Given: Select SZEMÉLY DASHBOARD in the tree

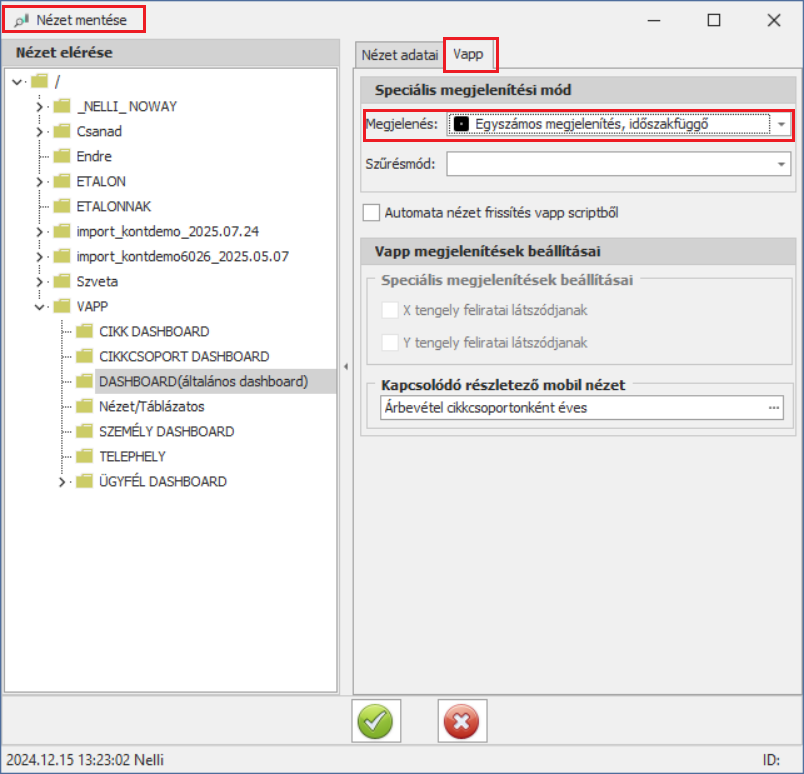Looking at the screenshot, I should coord(166,431).
